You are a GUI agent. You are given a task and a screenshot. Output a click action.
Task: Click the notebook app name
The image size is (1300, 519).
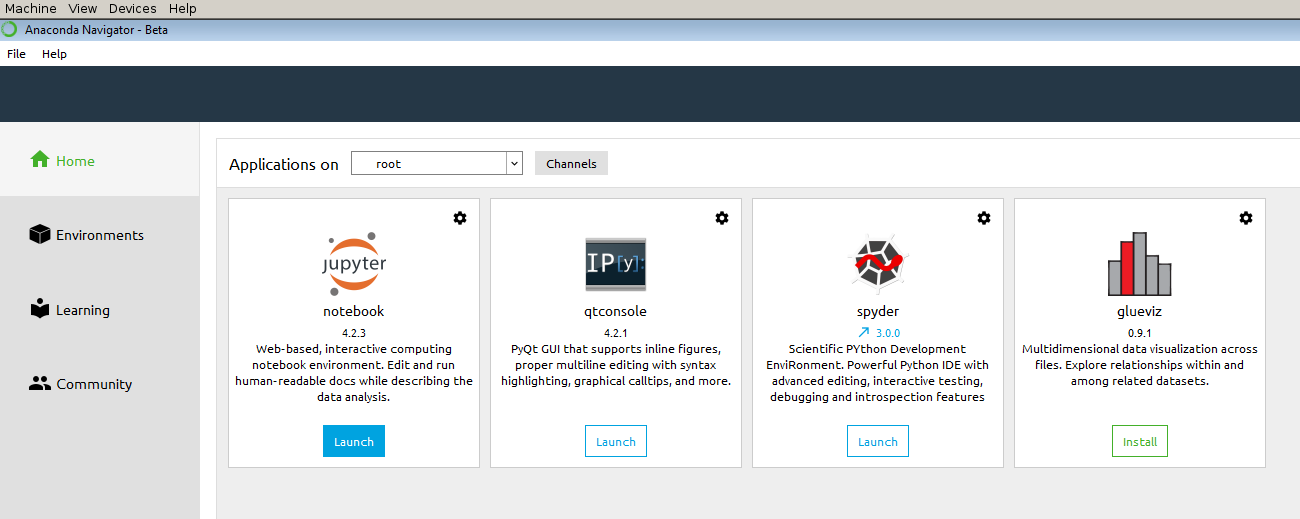pyautogui.click(x=354, y=311)
